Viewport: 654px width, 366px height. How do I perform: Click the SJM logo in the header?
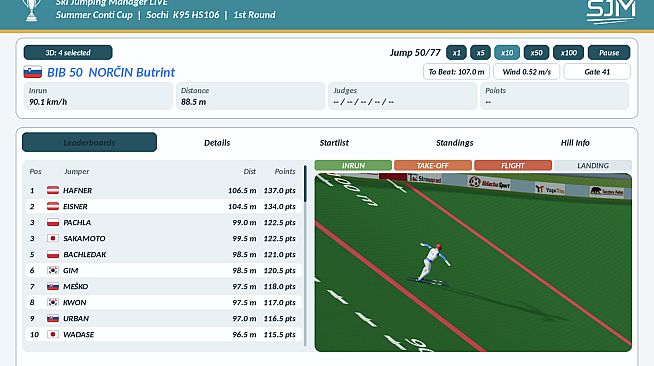[x=611, y=12]
